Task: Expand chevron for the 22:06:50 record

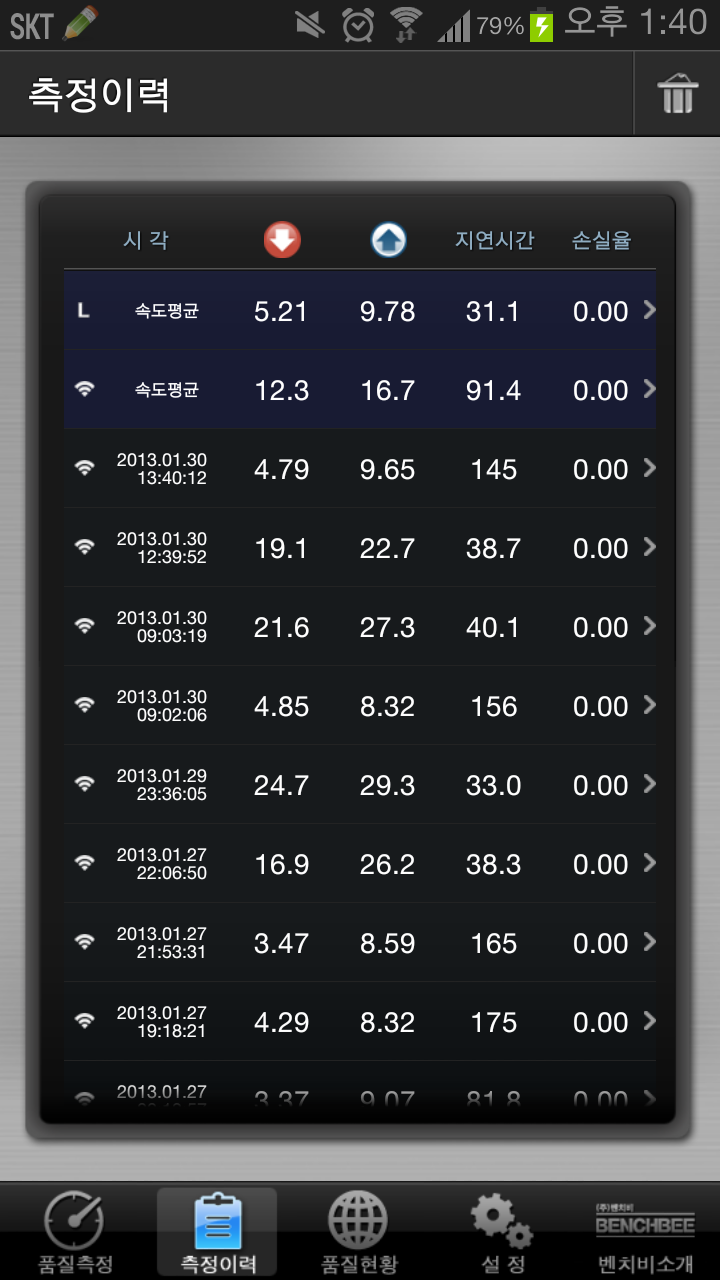Action: point(649,863)
